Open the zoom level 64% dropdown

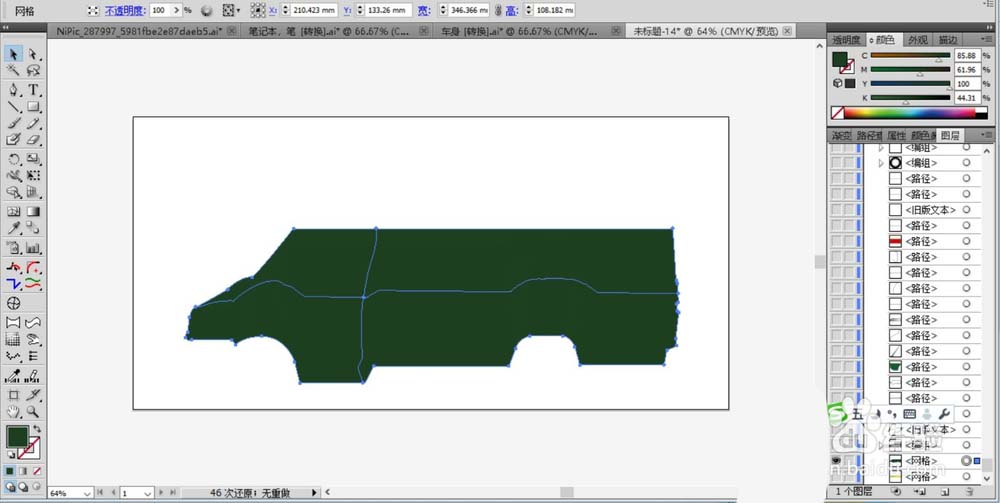pyautogui.click(x=86, y=493)
